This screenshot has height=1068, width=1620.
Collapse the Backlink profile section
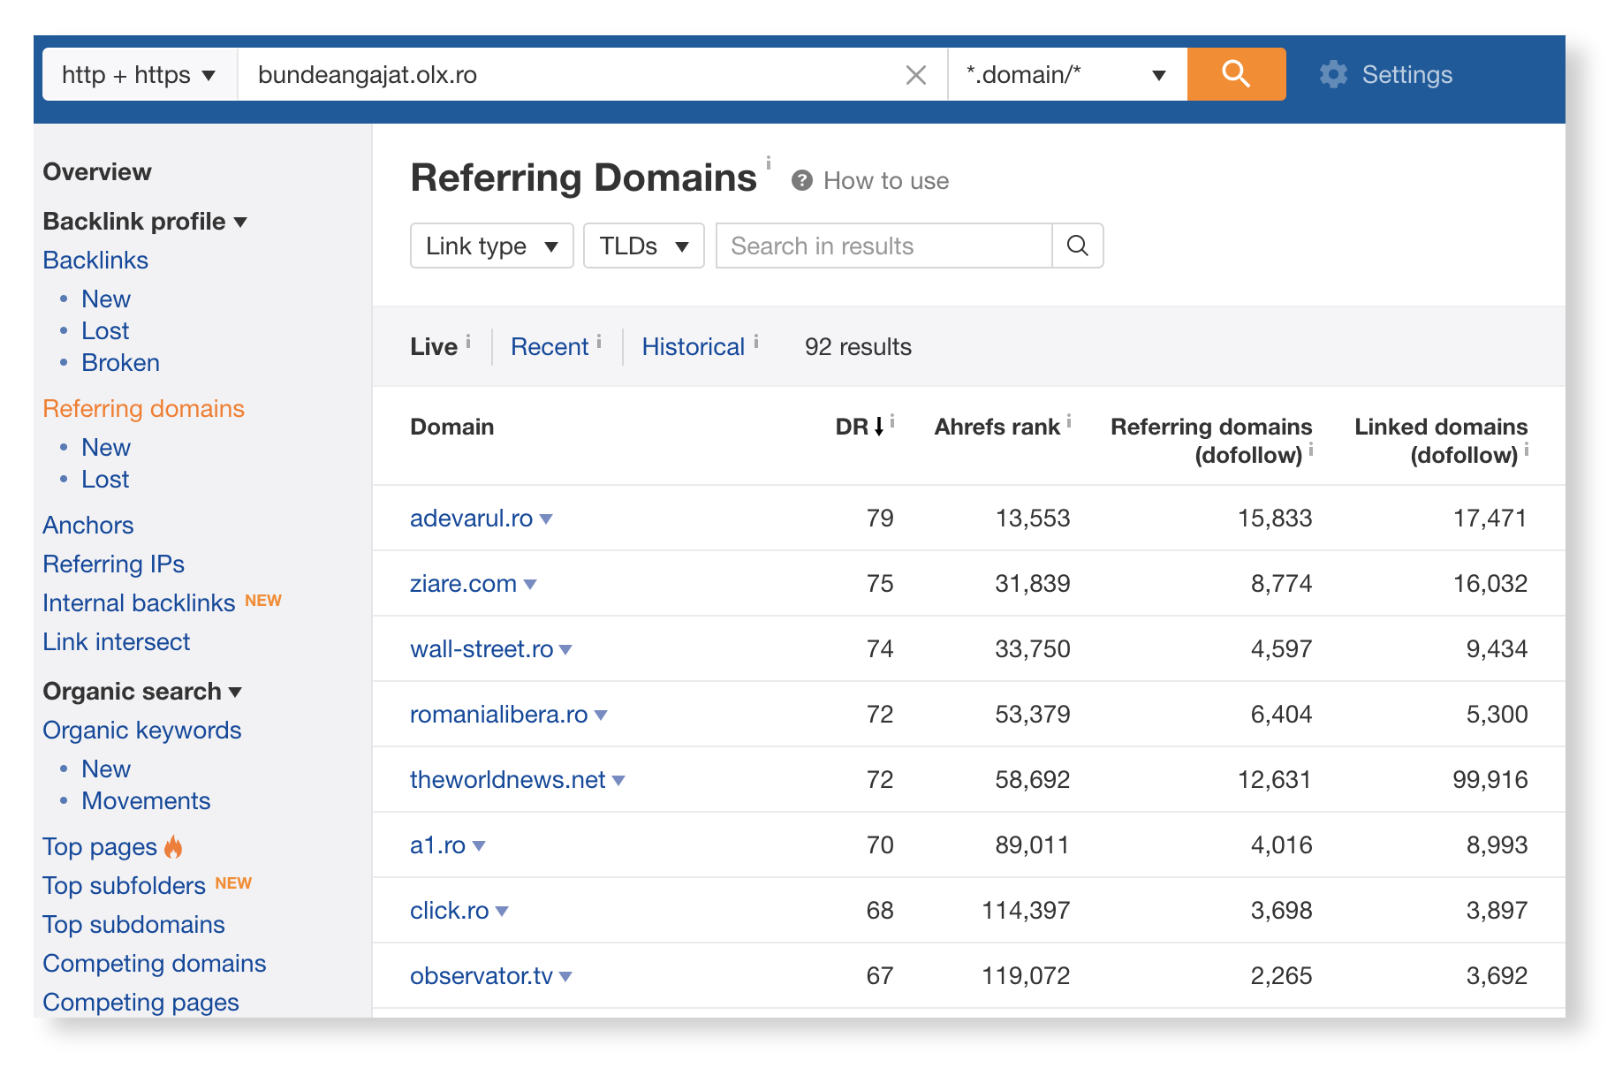pos(240,222)
